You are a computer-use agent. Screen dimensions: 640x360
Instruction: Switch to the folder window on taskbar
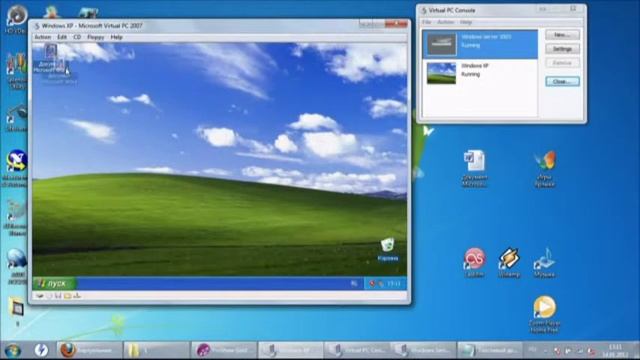point(156,350)
